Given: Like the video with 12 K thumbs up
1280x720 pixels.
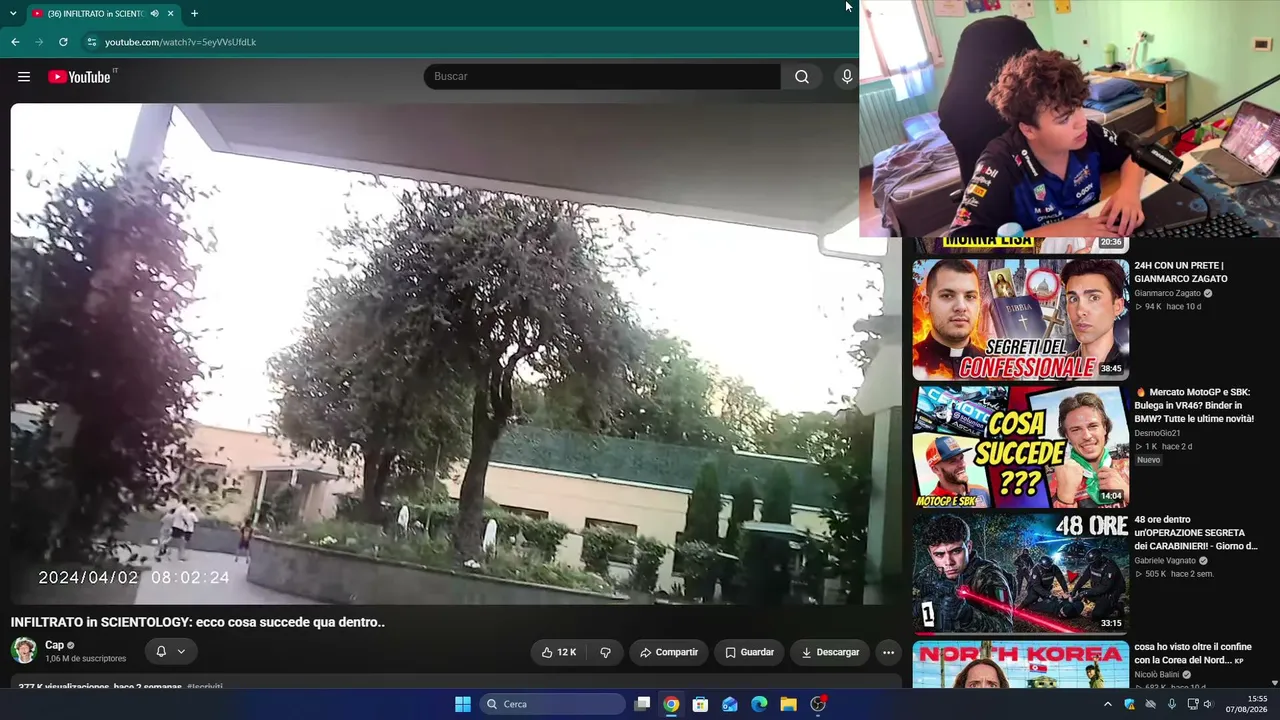Looking at the screenshot, I should point(558,652).
